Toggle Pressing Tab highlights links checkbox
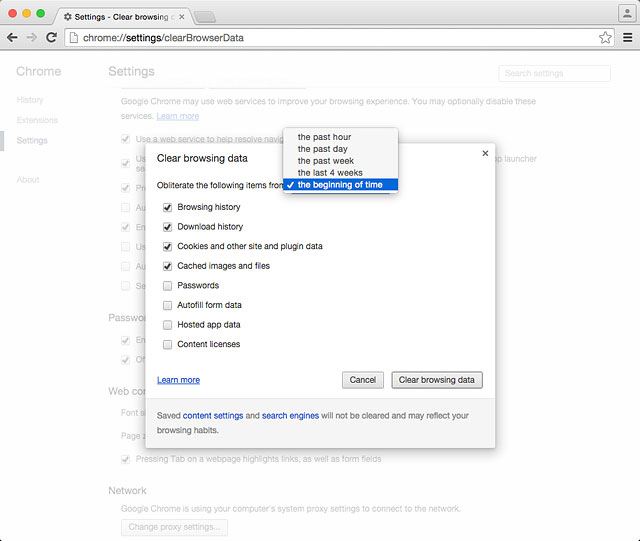The image size is (640, 541). pos(125,459)
